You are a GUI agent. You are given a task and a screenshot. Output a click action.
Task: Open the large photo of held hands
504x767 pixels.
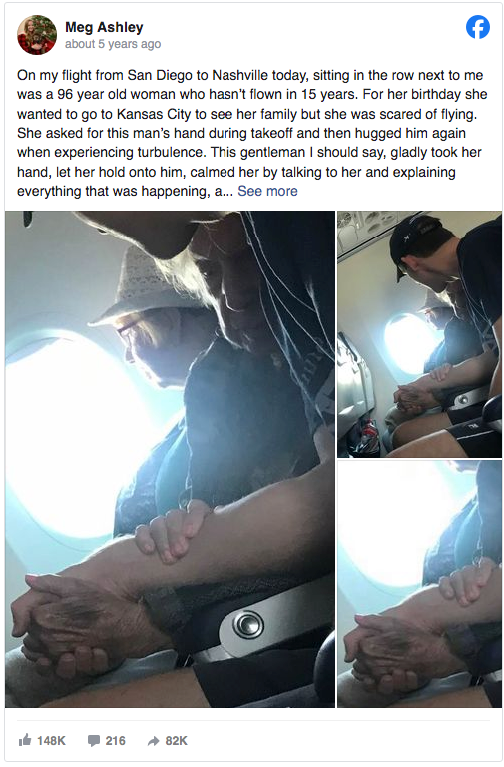click(170, 459)
